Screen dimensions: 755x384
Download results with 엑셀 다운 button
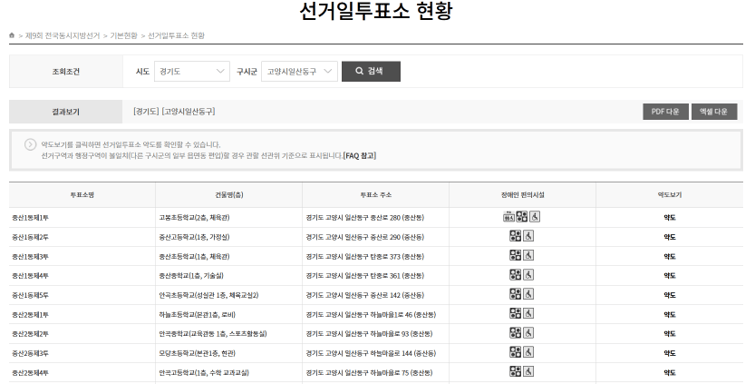[x=714, y=111]
